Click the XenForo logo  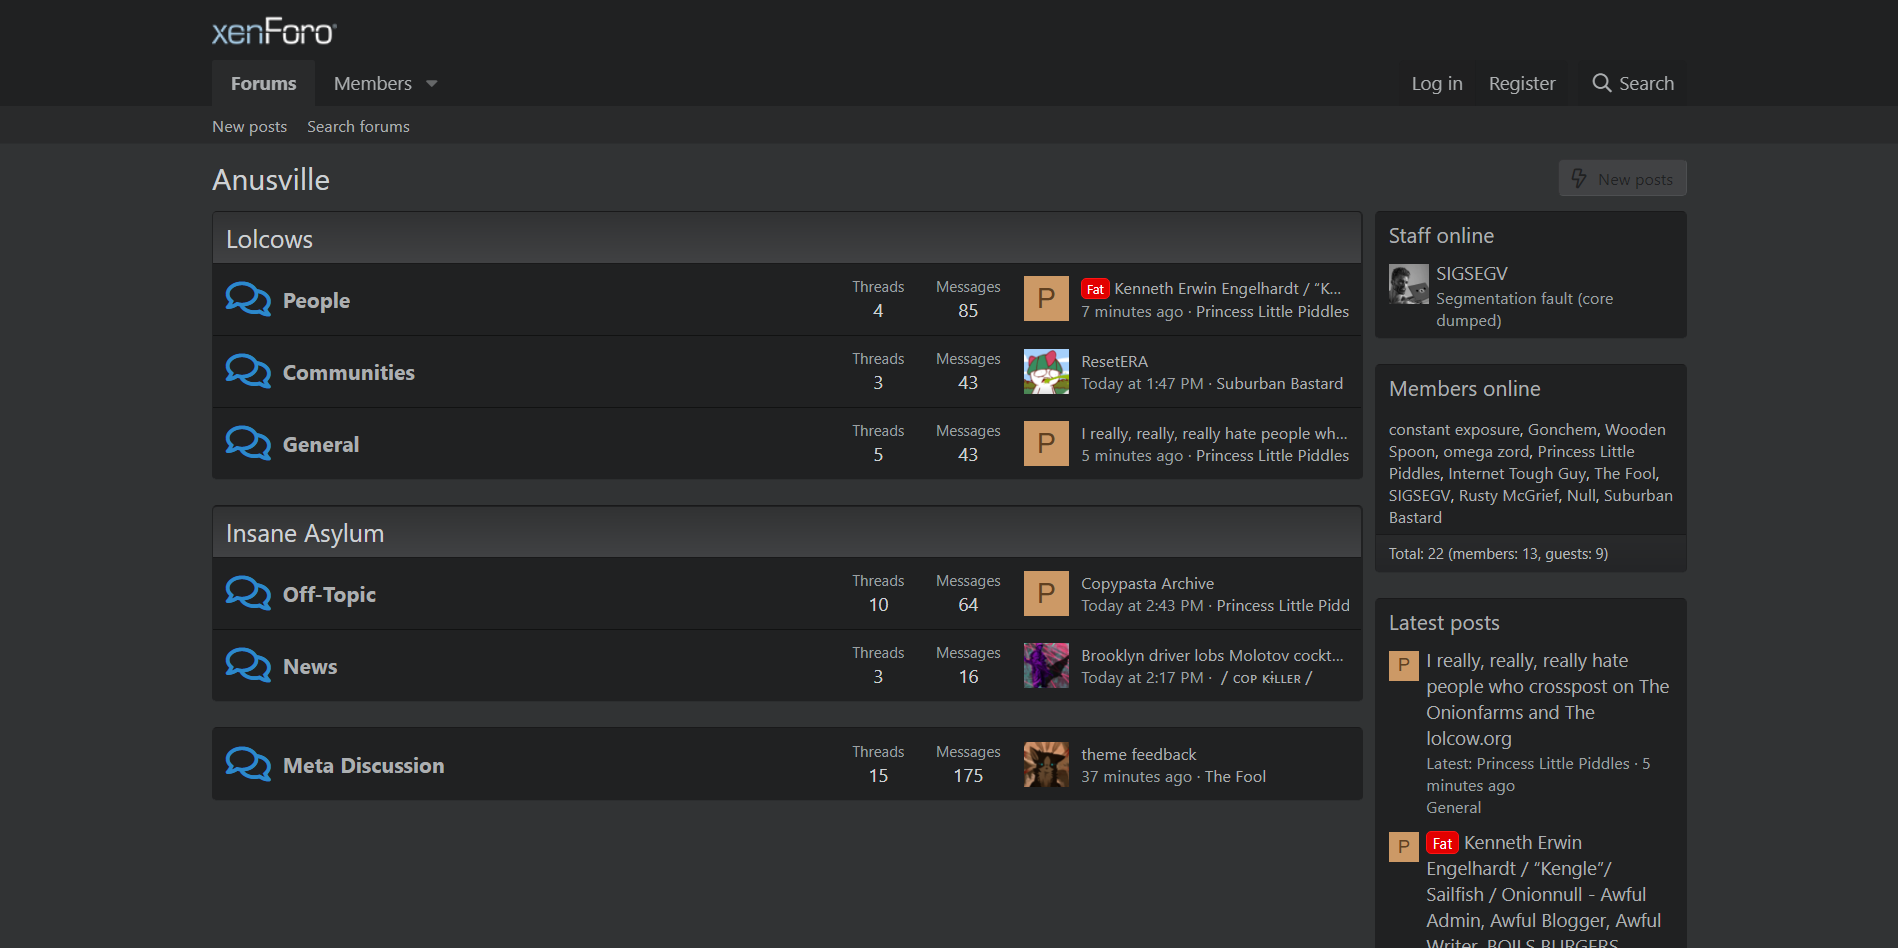pyautogui.click(x=274, y=32)
